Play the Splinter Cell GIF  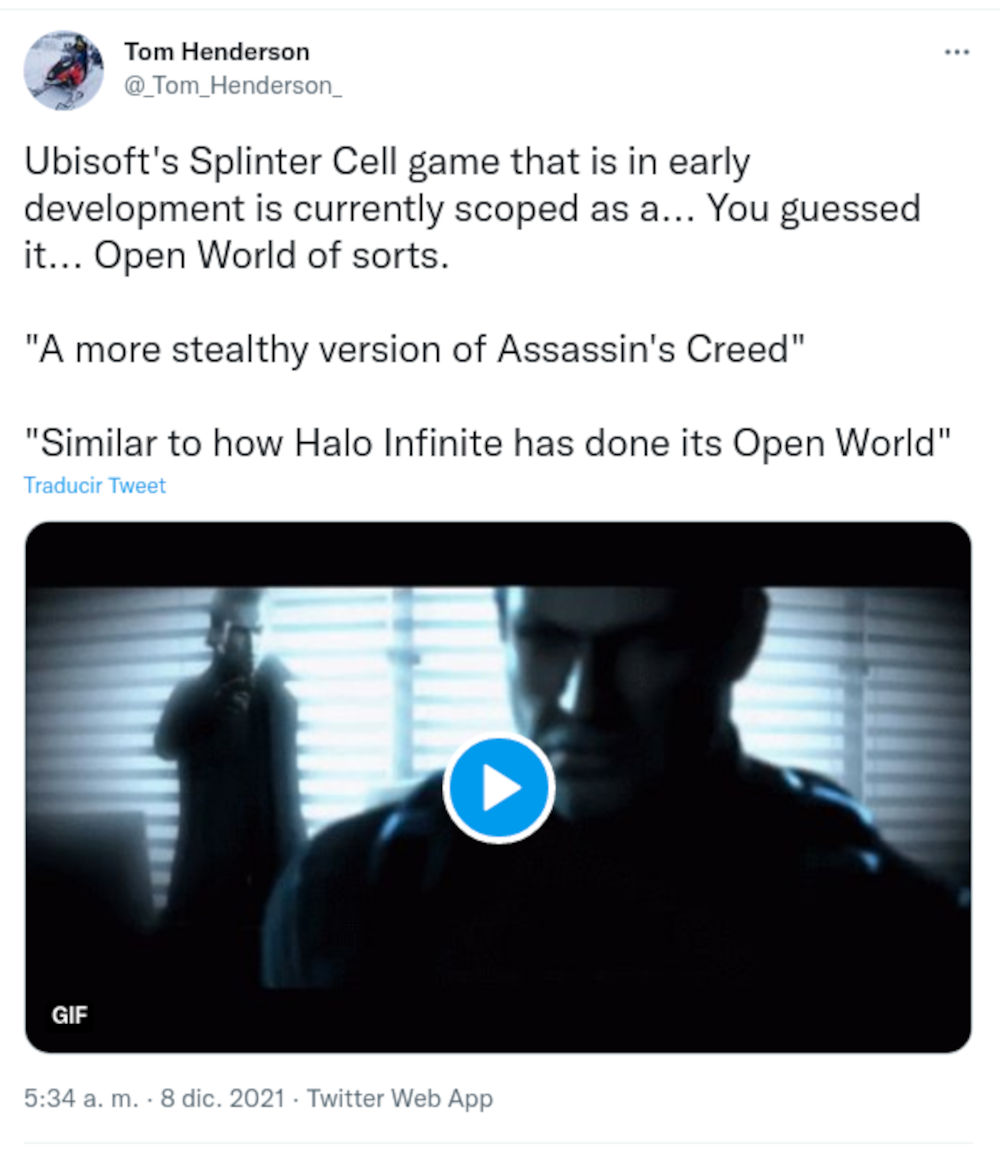499,788
